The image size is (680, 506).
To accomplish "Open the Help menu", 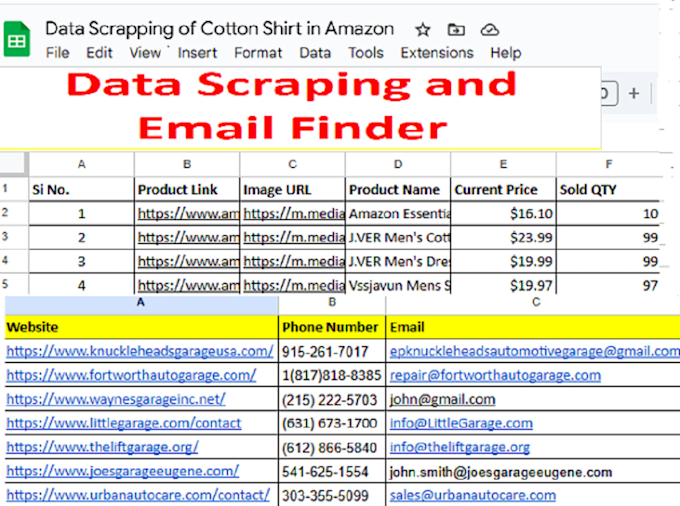I will pos(506,53).
